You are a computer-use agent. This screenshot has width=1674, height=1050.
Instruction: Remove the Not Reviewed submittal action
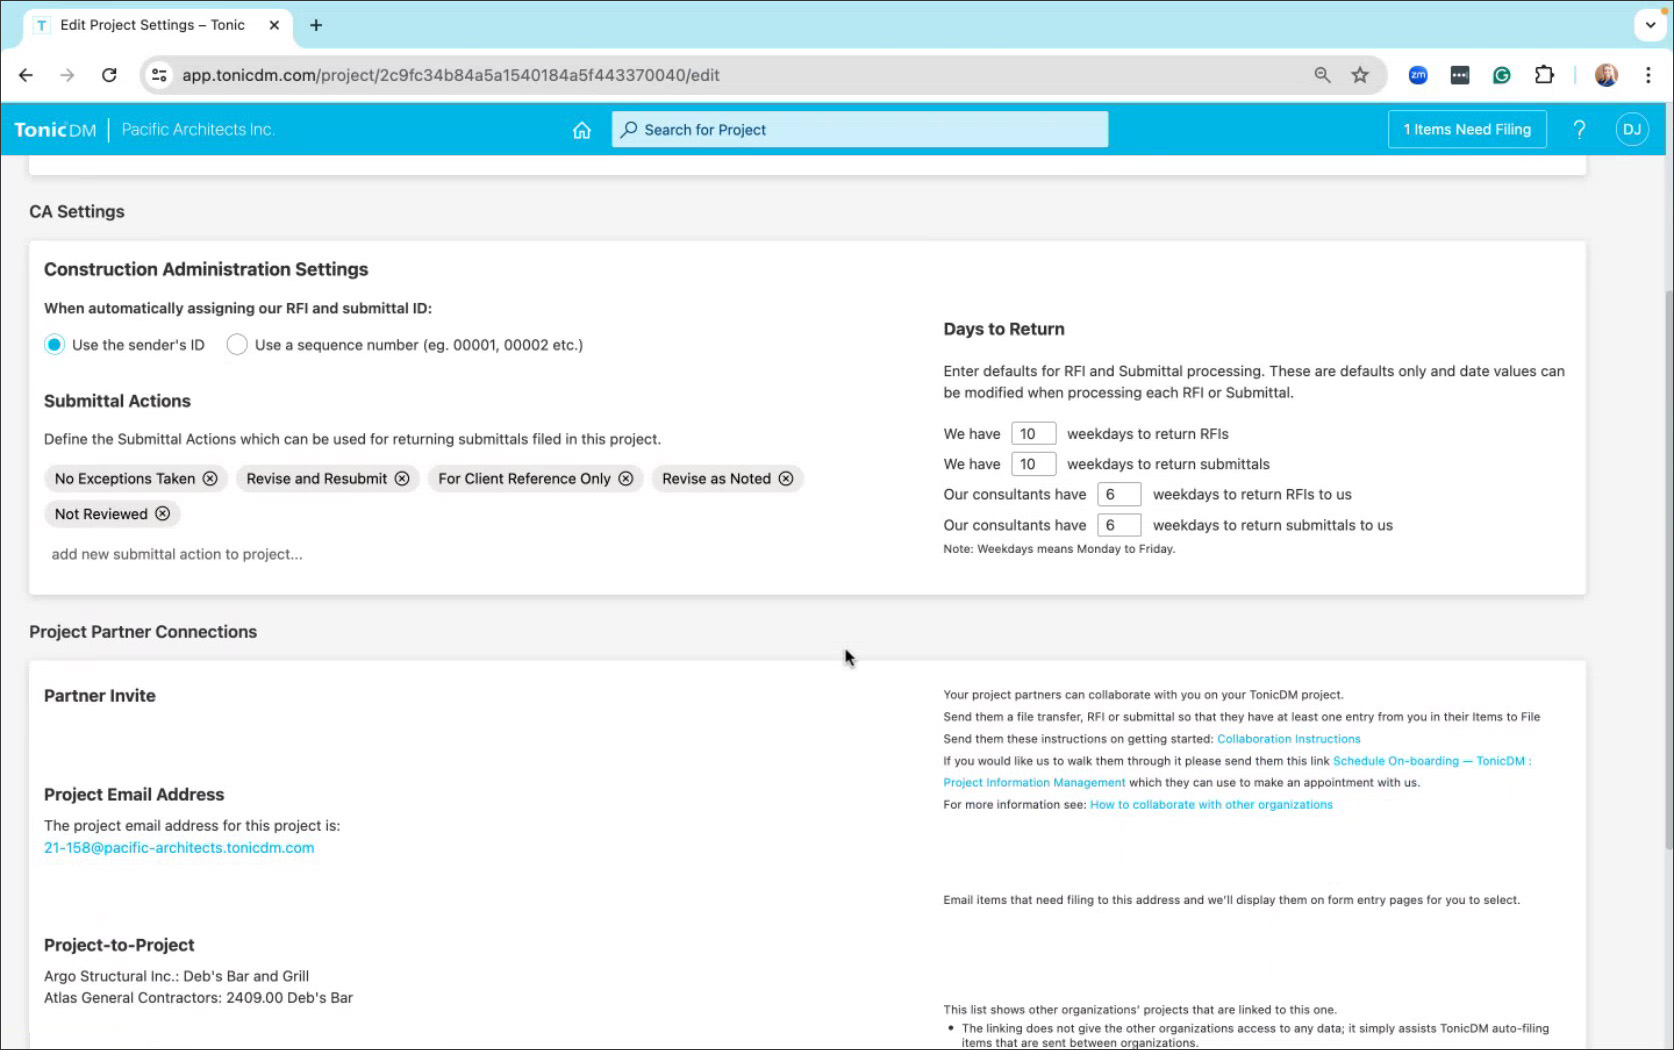point(162,514)
